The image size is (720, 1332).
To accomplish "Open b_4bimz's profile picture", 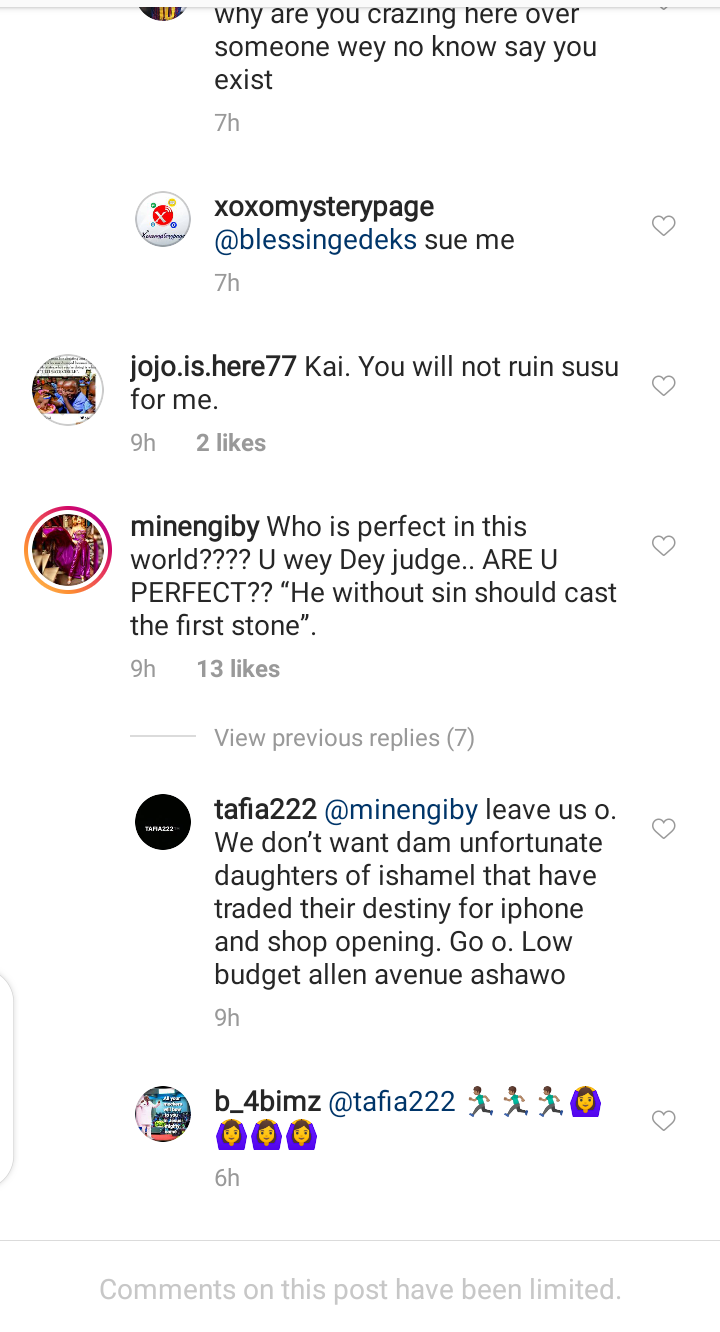I will pos(163,1113).
